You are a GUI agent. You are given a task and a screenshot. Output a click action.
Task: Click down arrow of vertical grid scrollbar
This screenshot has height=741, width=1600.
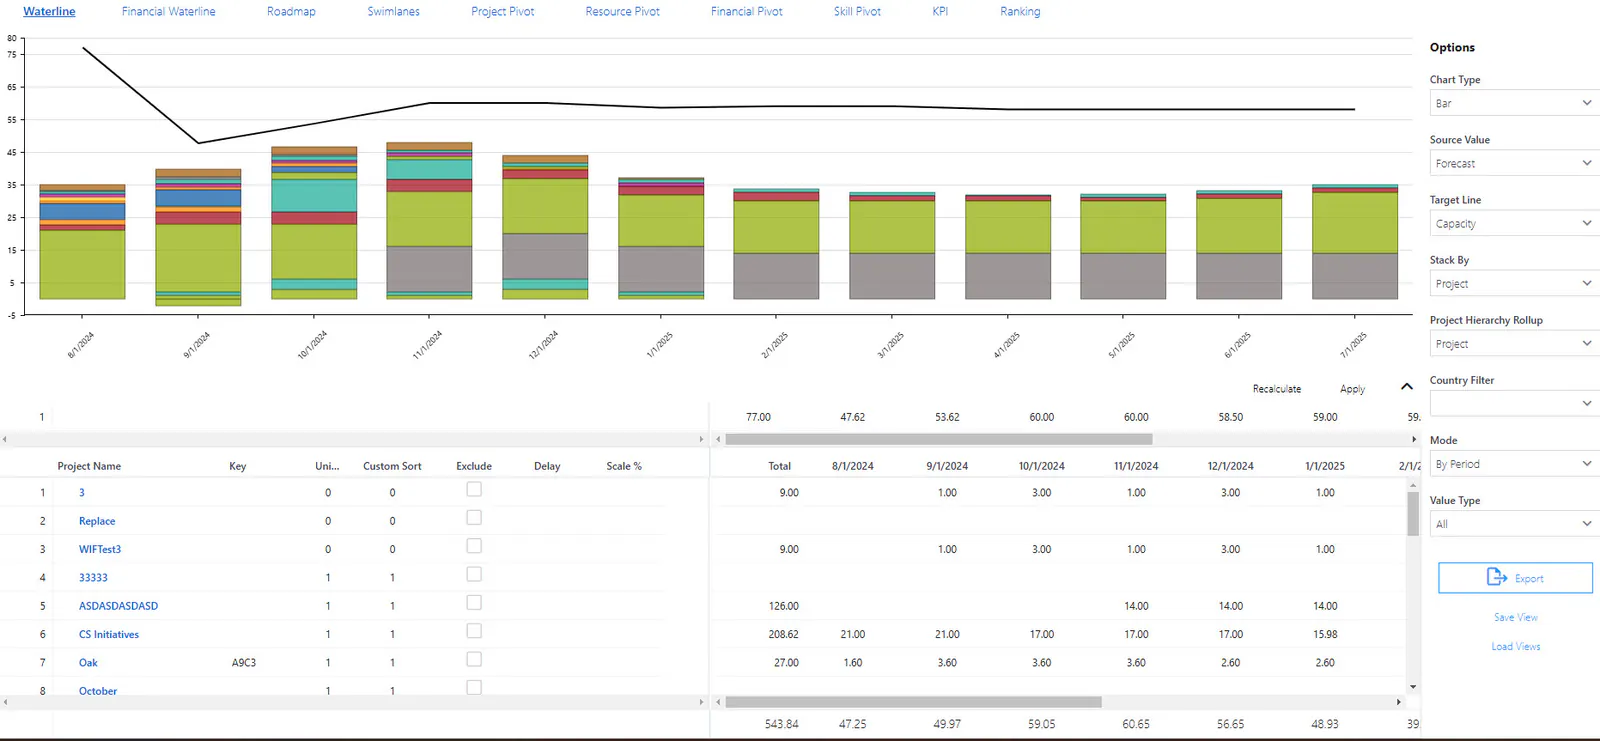1413,686
